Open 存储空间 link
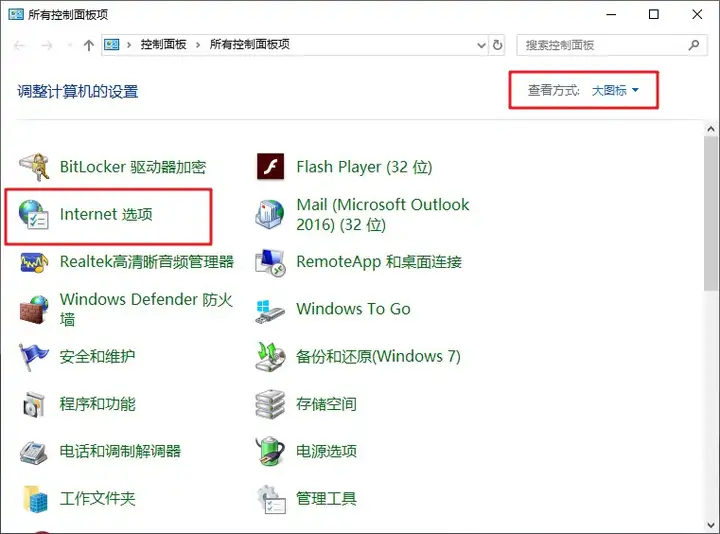This screenshot has height=534, width=720. 326,405
